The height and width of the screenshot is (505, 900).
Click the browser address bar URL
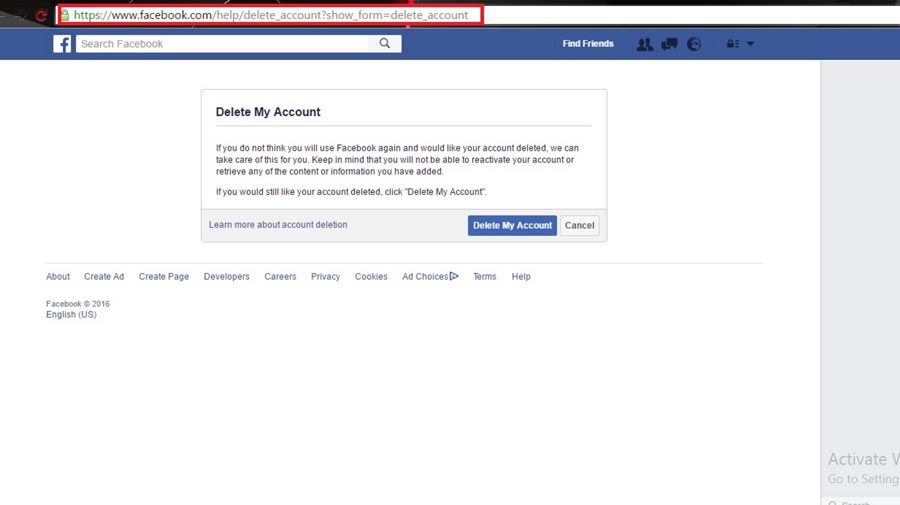pyautogui.click(x=270, y=16)
